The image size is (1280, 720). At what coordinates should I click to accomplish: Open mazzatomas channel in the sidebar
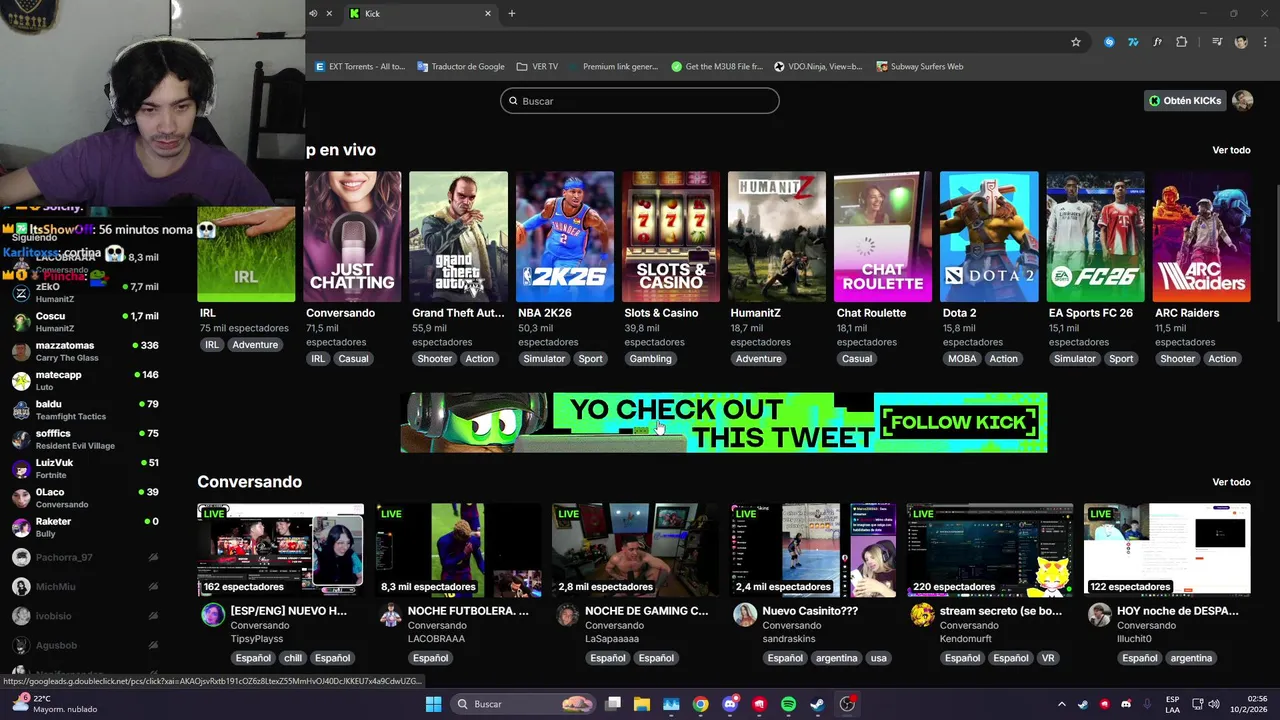pyautogui.click(x=85, y=351)
